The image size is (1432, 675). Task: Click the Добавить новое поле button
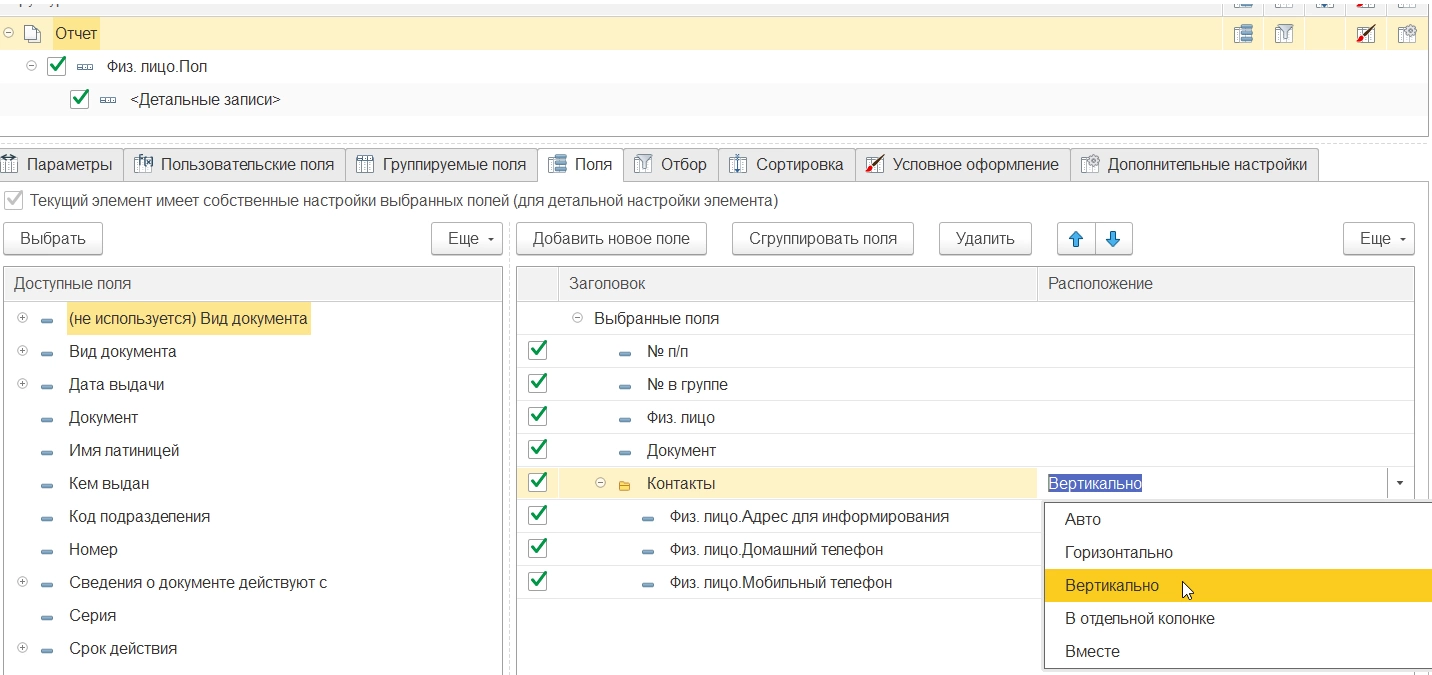611,239
